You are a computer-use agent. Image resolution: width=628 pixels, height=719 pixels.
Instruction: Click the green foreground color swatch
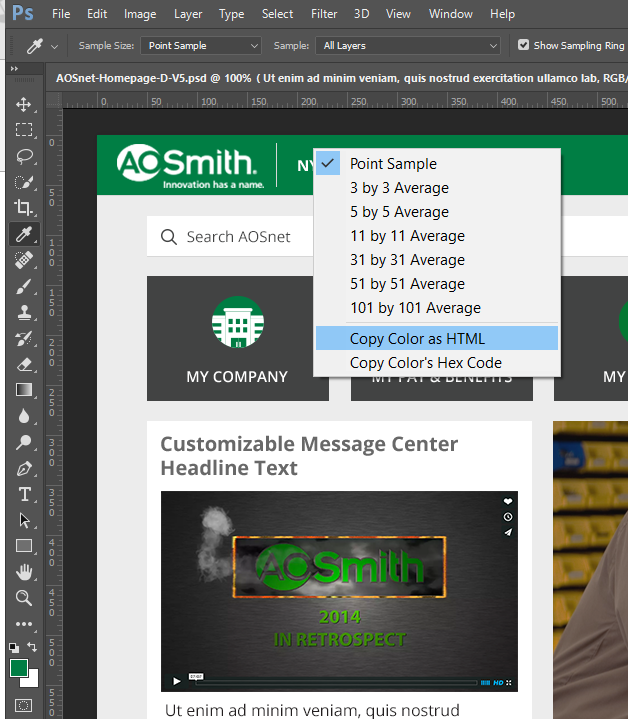click(18, 668)
